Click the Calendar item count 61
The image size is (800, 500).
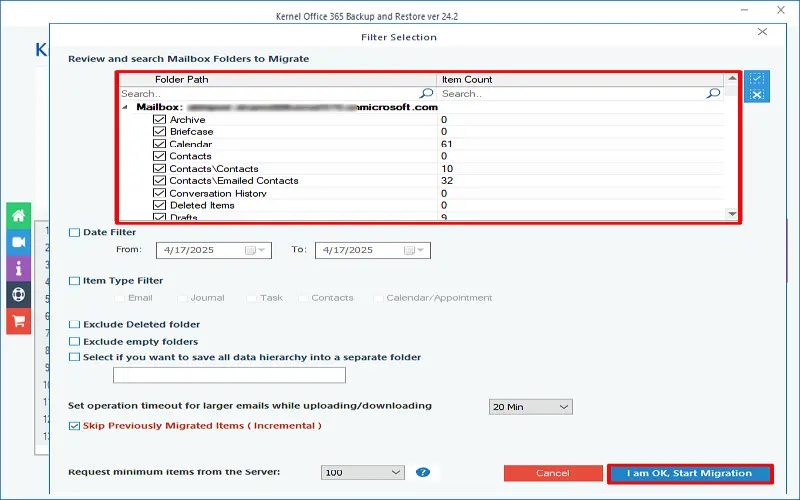tap(447, 144)
